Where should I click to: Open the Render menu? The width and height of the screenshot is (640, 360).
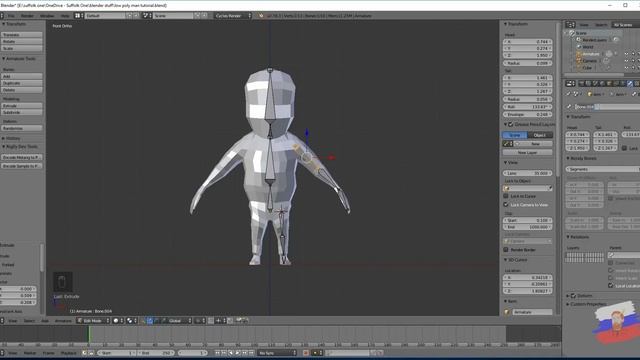[x=27, y=16]
